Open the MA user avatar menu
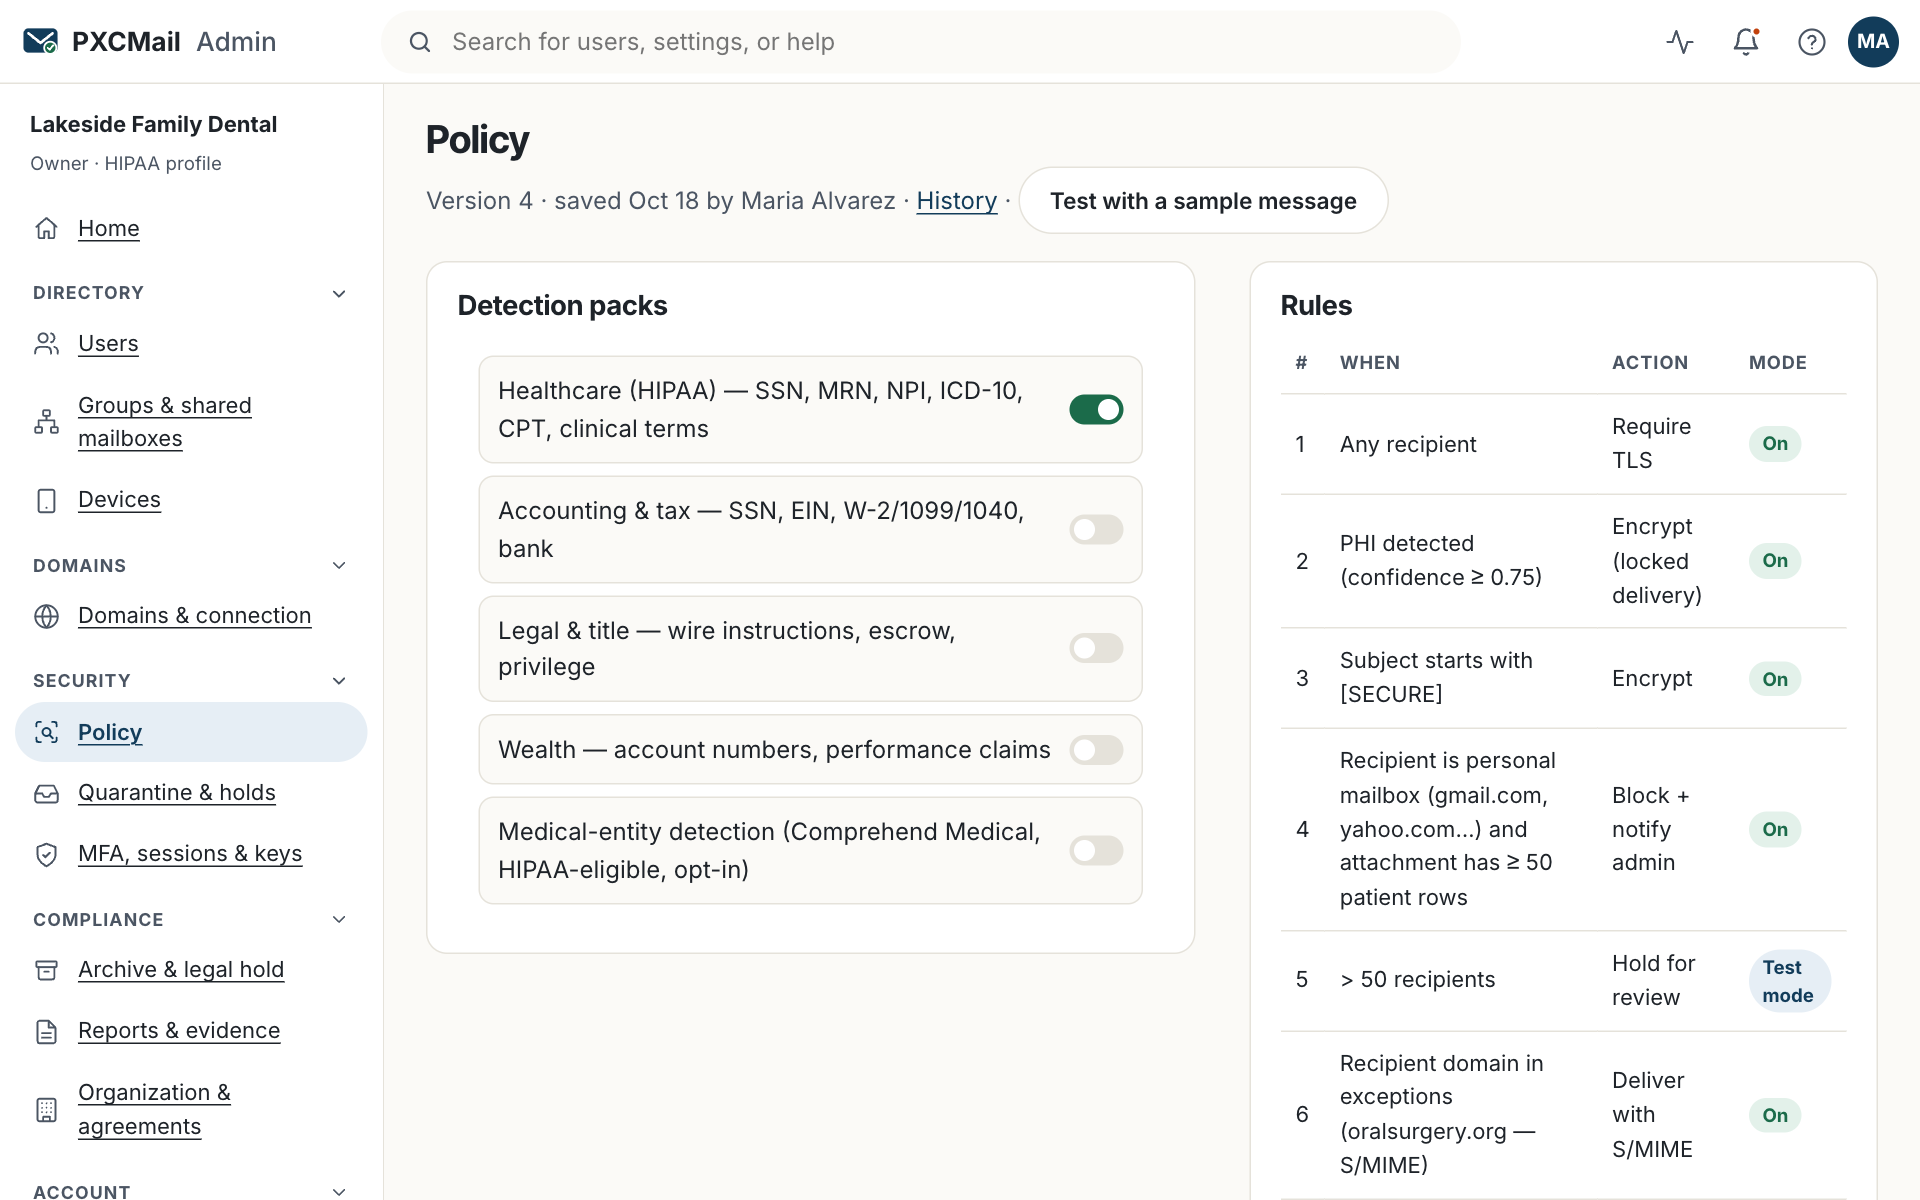The width and height of the screenshot is (1920, 1200). click(1873, 41)
